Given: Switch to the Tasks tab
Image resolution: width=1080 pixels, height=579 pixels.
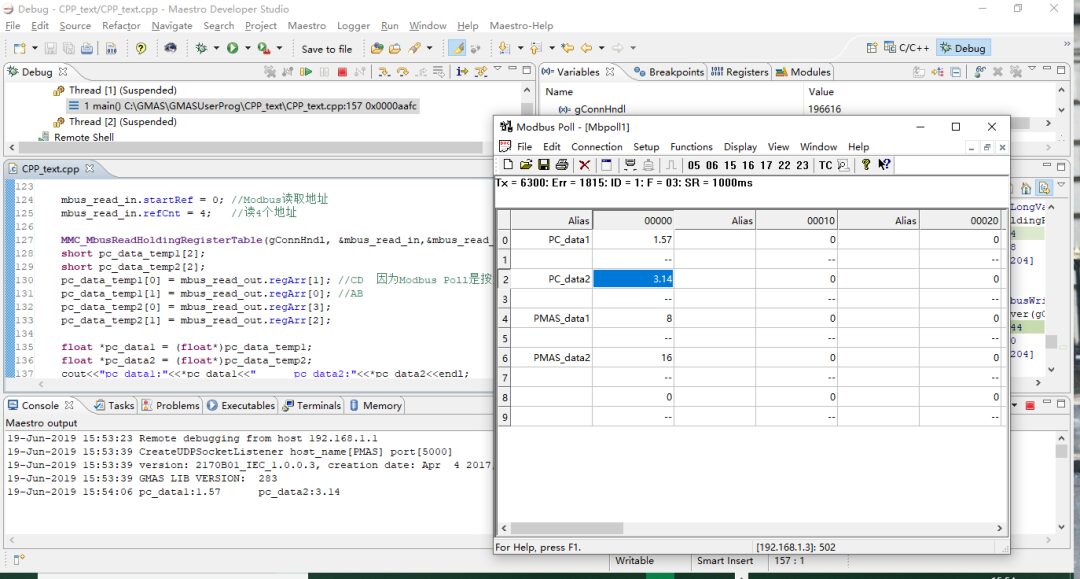Looking at the screenshot, I should (114, 406).
